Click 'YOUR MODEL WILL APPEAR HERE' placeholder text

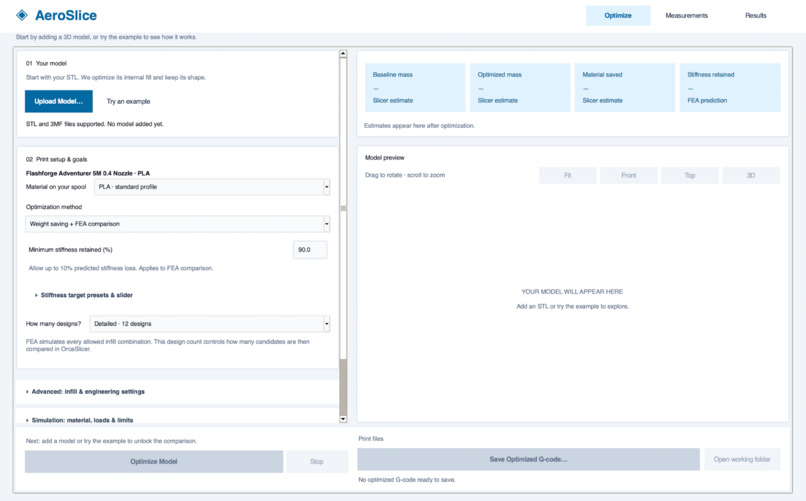tap(572, 291)
